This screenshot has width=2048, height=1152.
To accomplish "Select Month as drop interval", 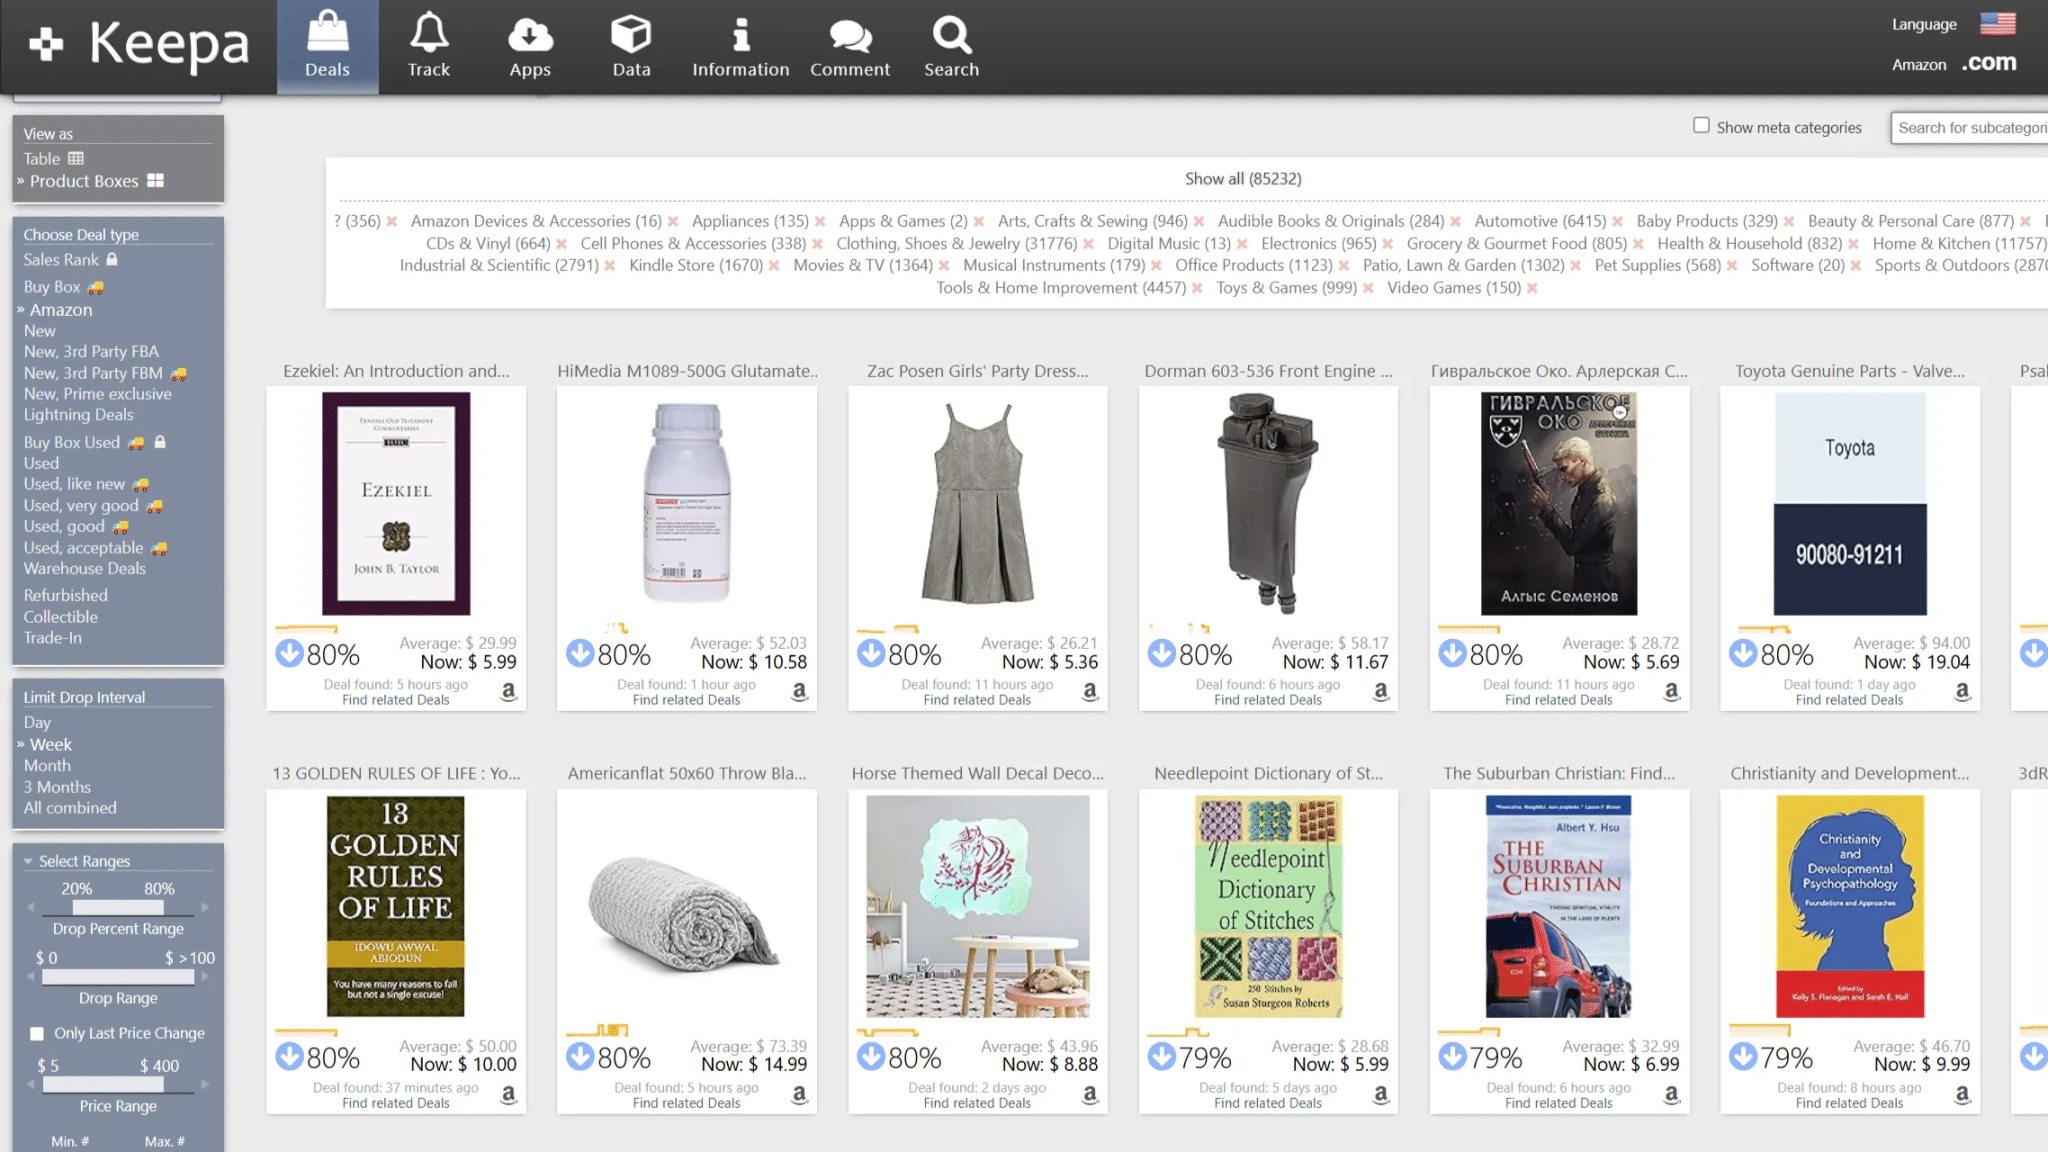I will [47, 765].
